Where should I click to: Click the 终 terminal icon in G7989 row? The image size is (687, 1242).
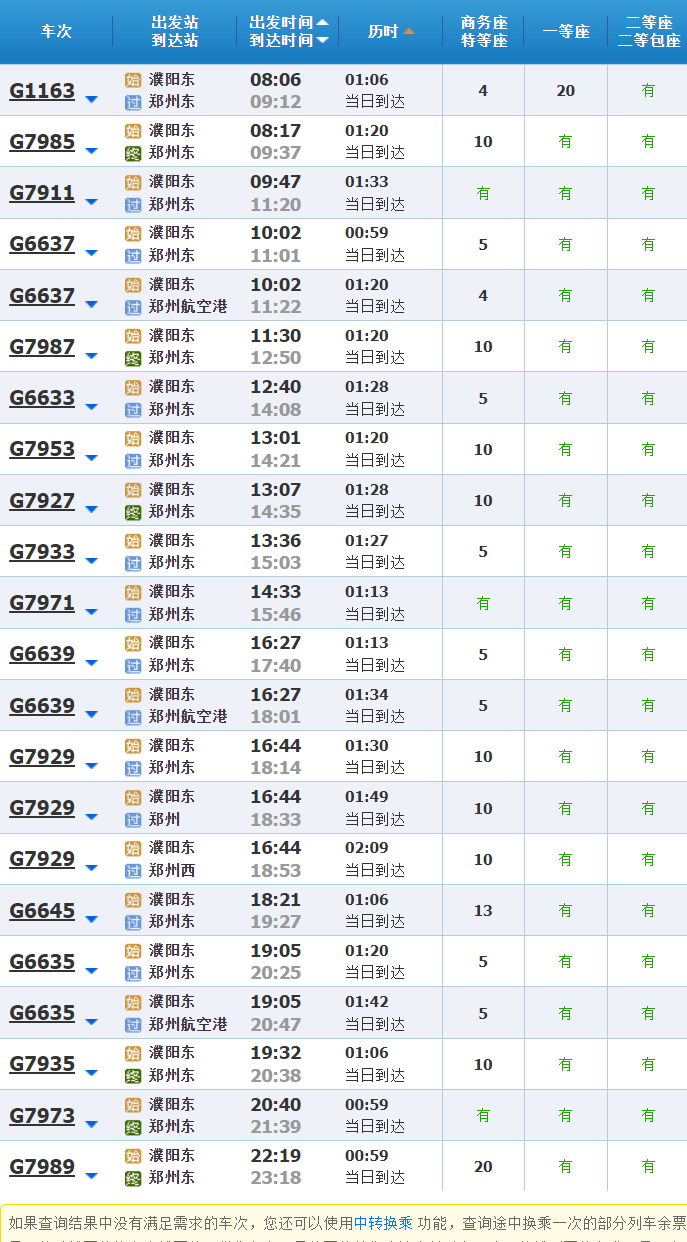pos(133,1178)
